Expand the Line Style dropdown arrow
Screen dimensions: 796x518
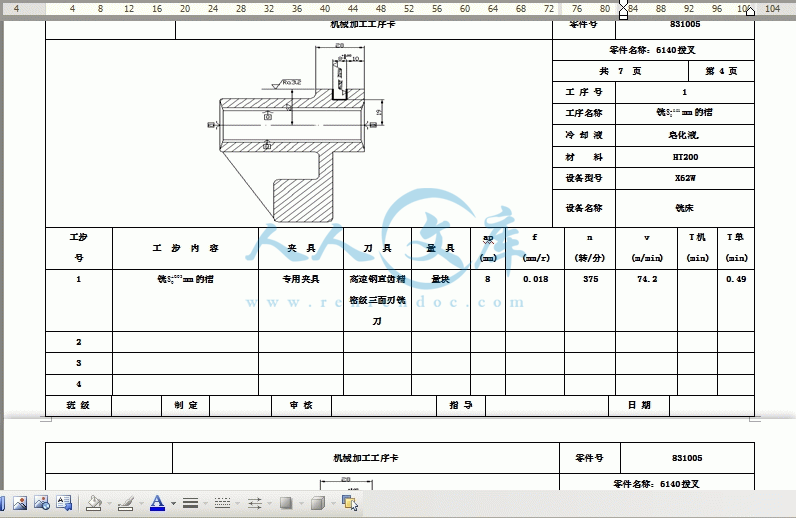(205, 503)
